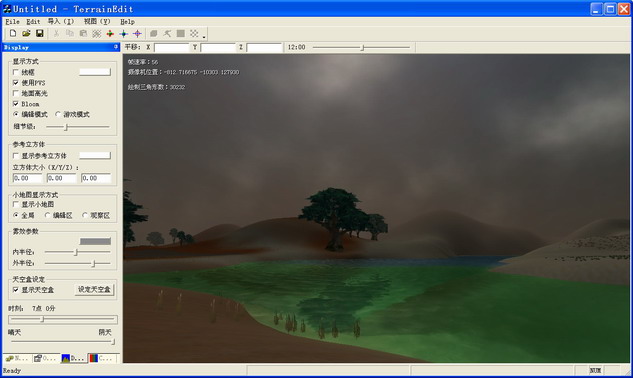Click the cube size Z input field

click(x=96, y=178)
